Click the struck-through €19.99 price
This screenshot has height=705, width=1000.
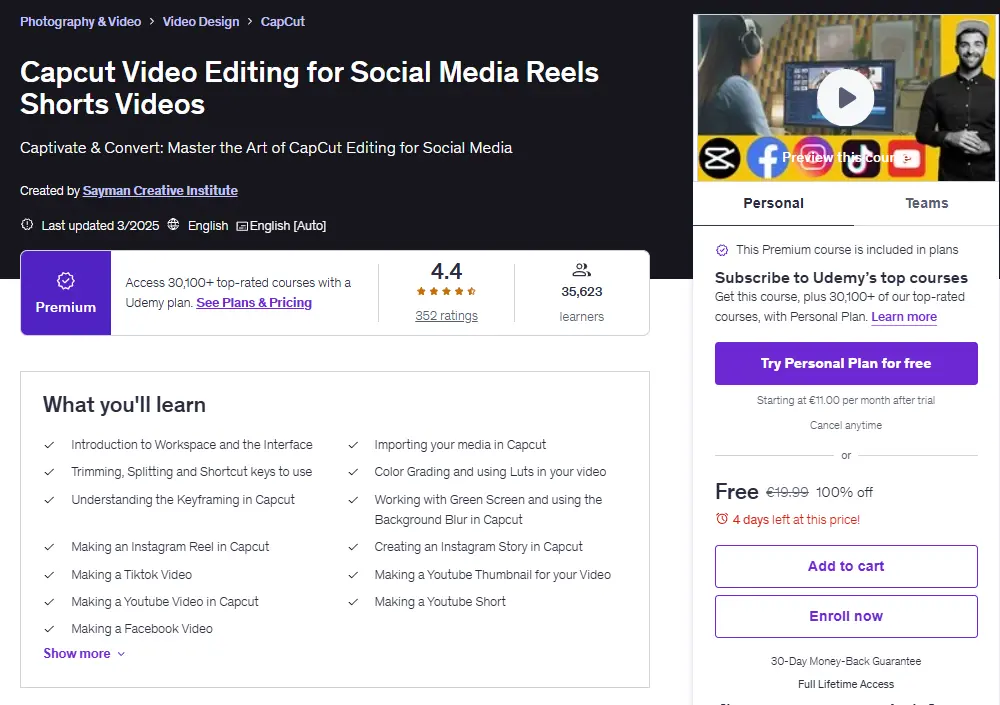(787, 492)
